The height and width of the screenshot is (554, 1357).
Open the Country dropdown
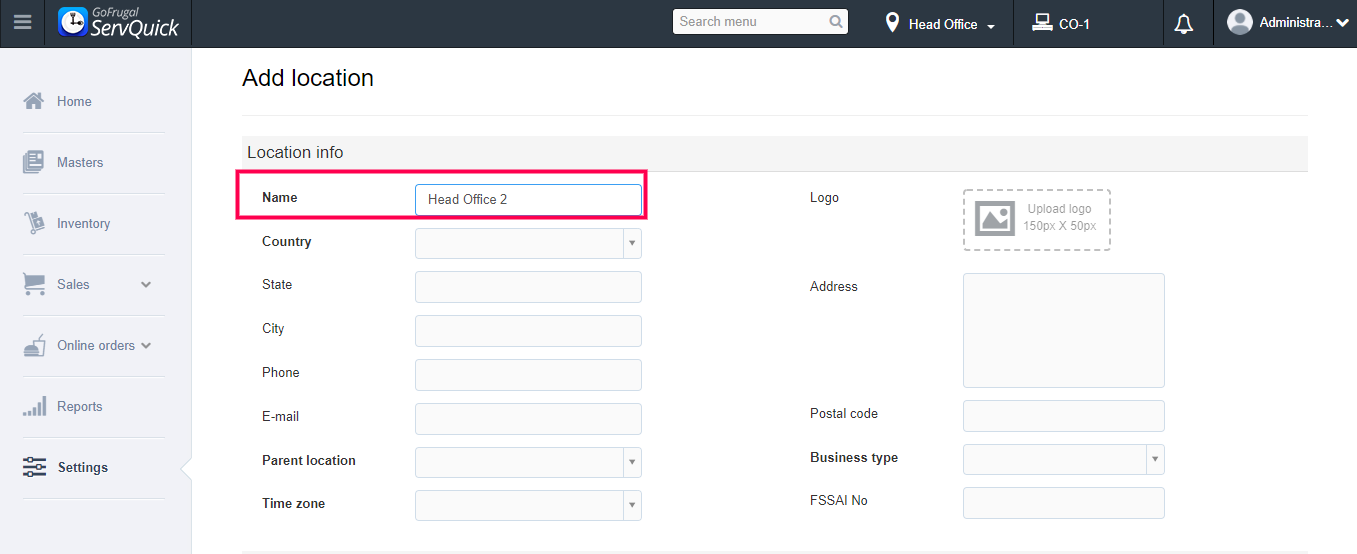click(528, 243)
